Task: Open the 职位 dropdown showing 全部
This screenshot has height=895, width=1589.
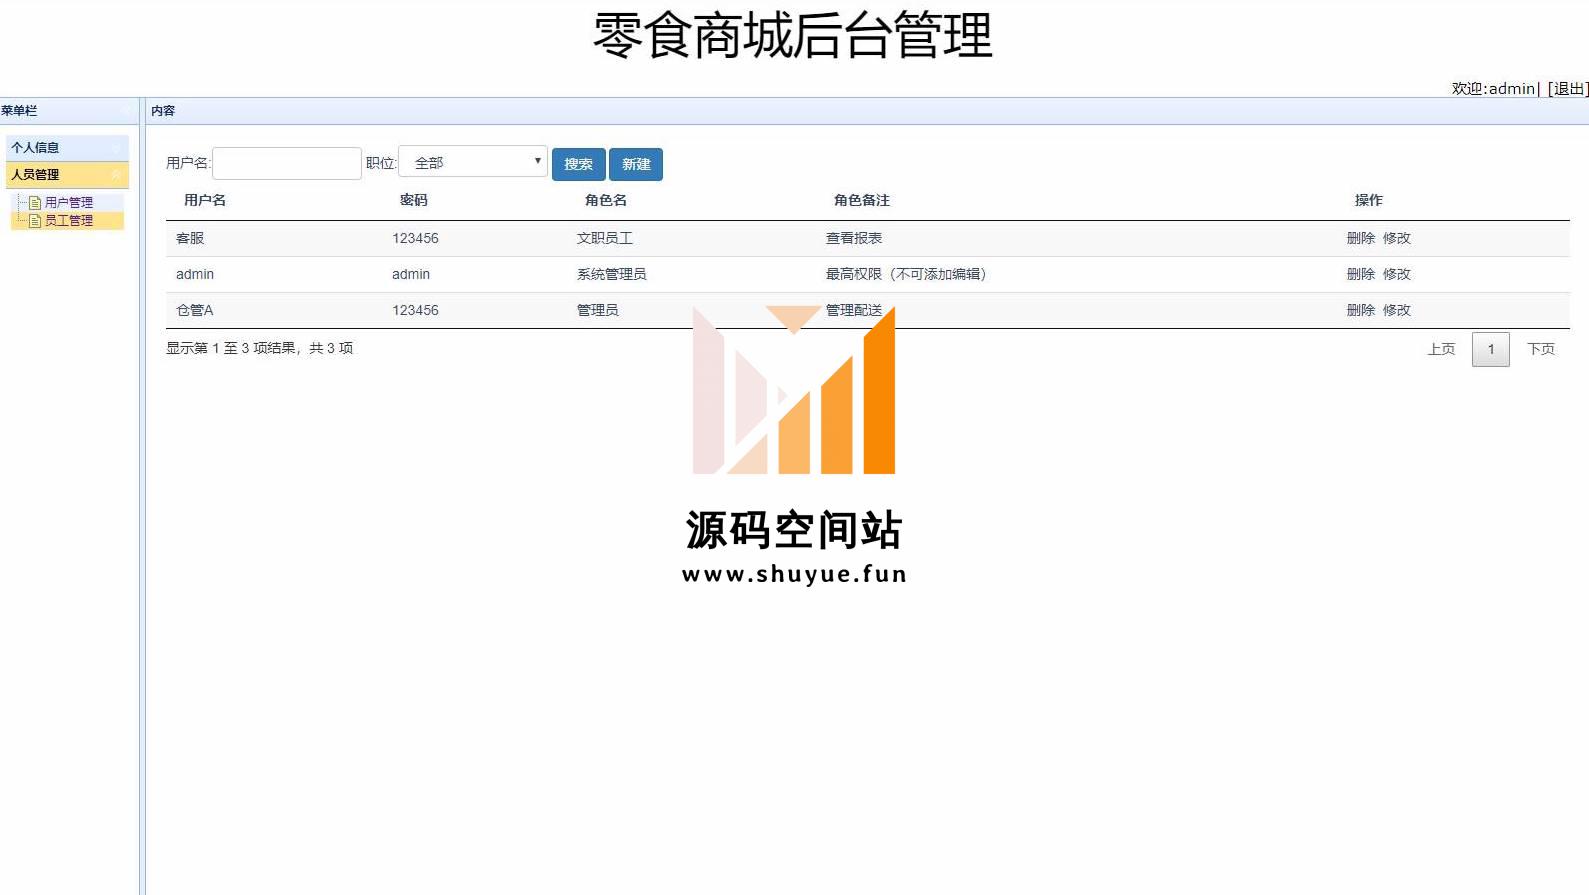Action: pyautogui.click(x=473, y=162)
